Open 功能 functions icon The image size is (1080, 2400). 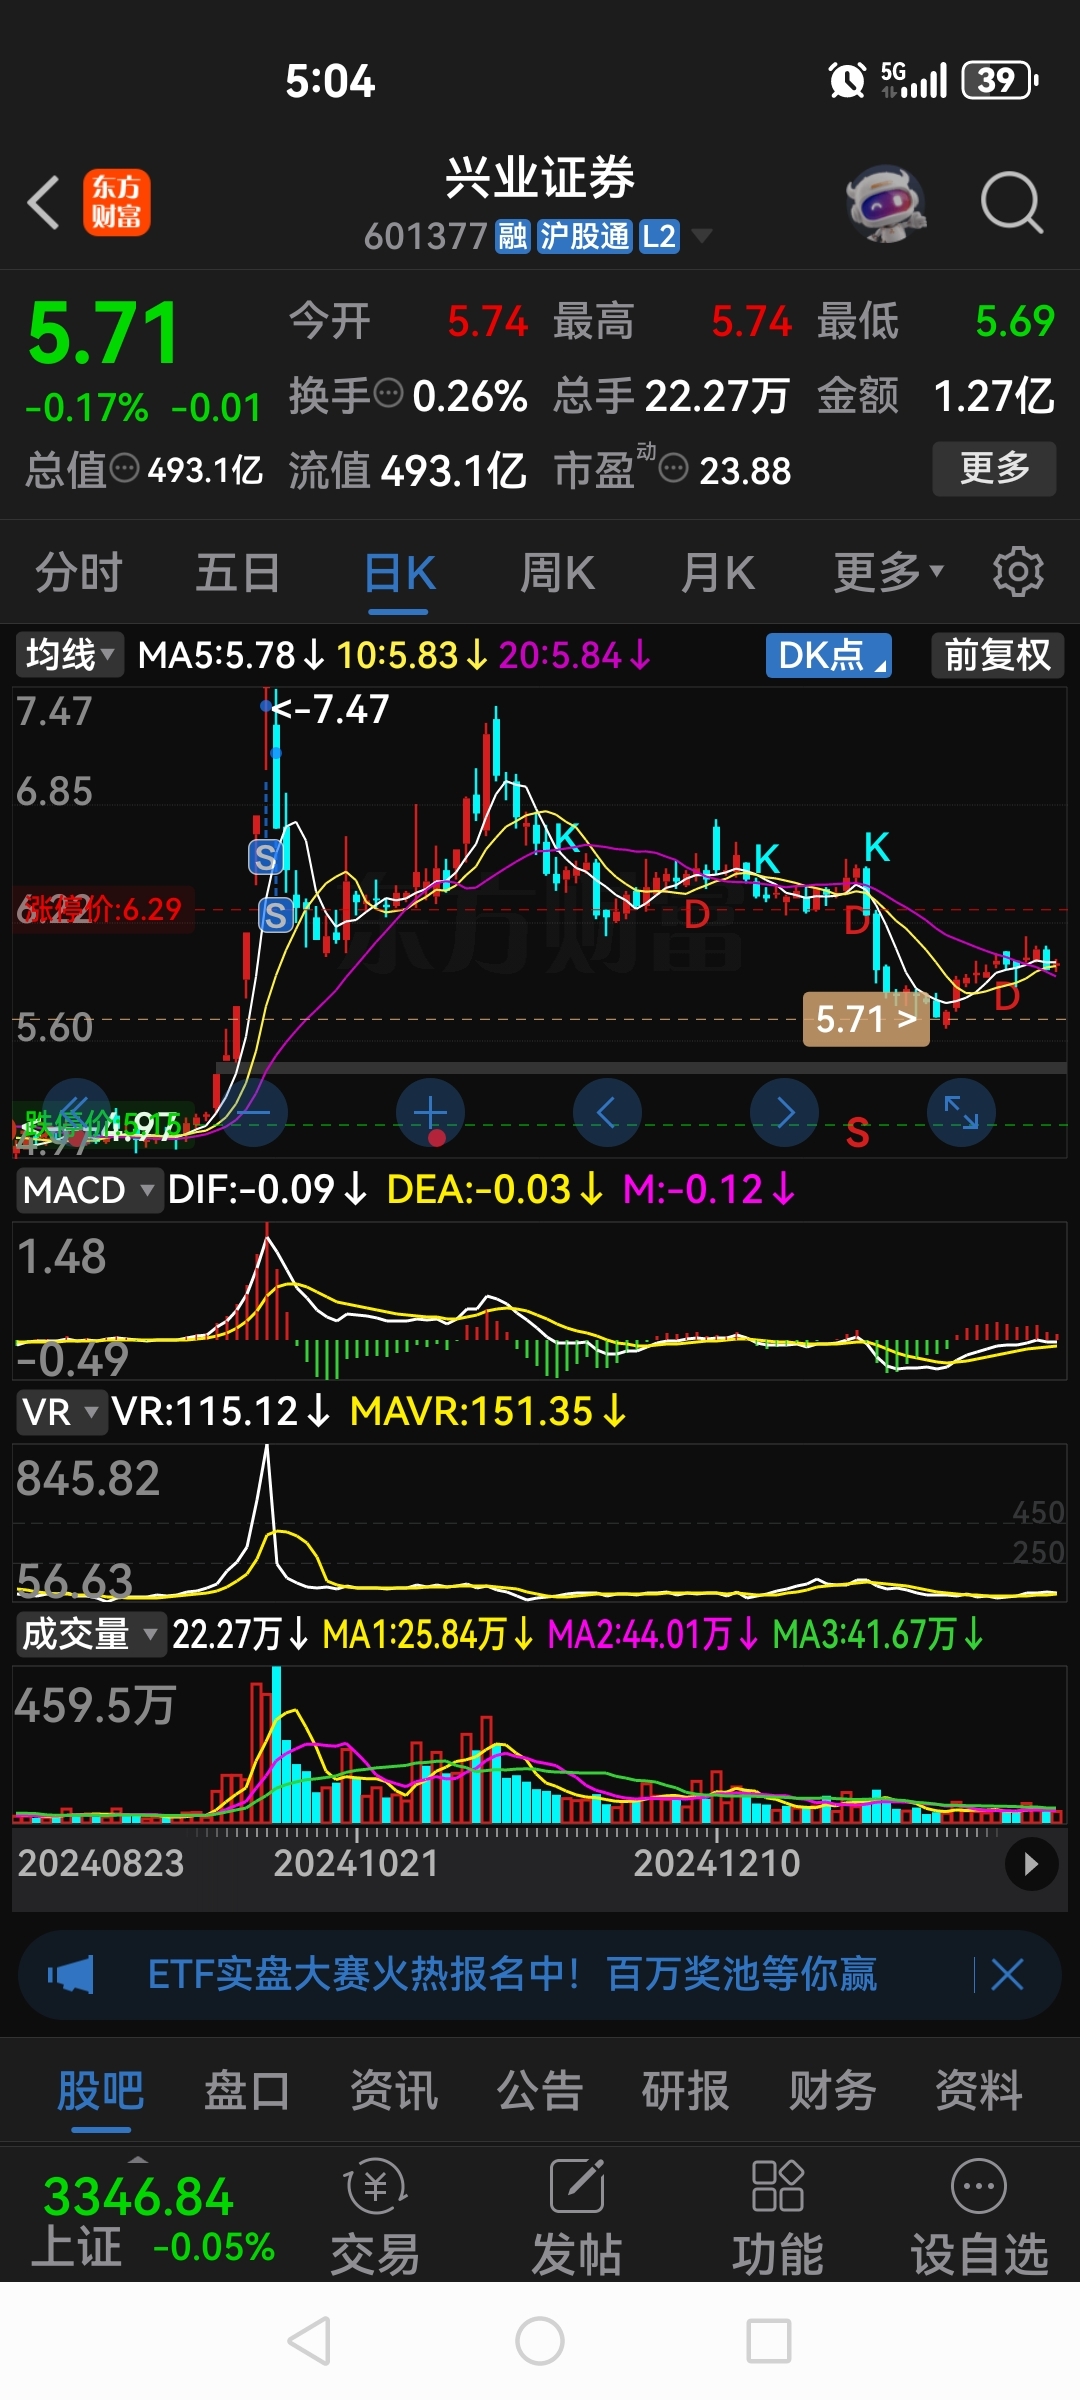click(x=778, y=2216)
